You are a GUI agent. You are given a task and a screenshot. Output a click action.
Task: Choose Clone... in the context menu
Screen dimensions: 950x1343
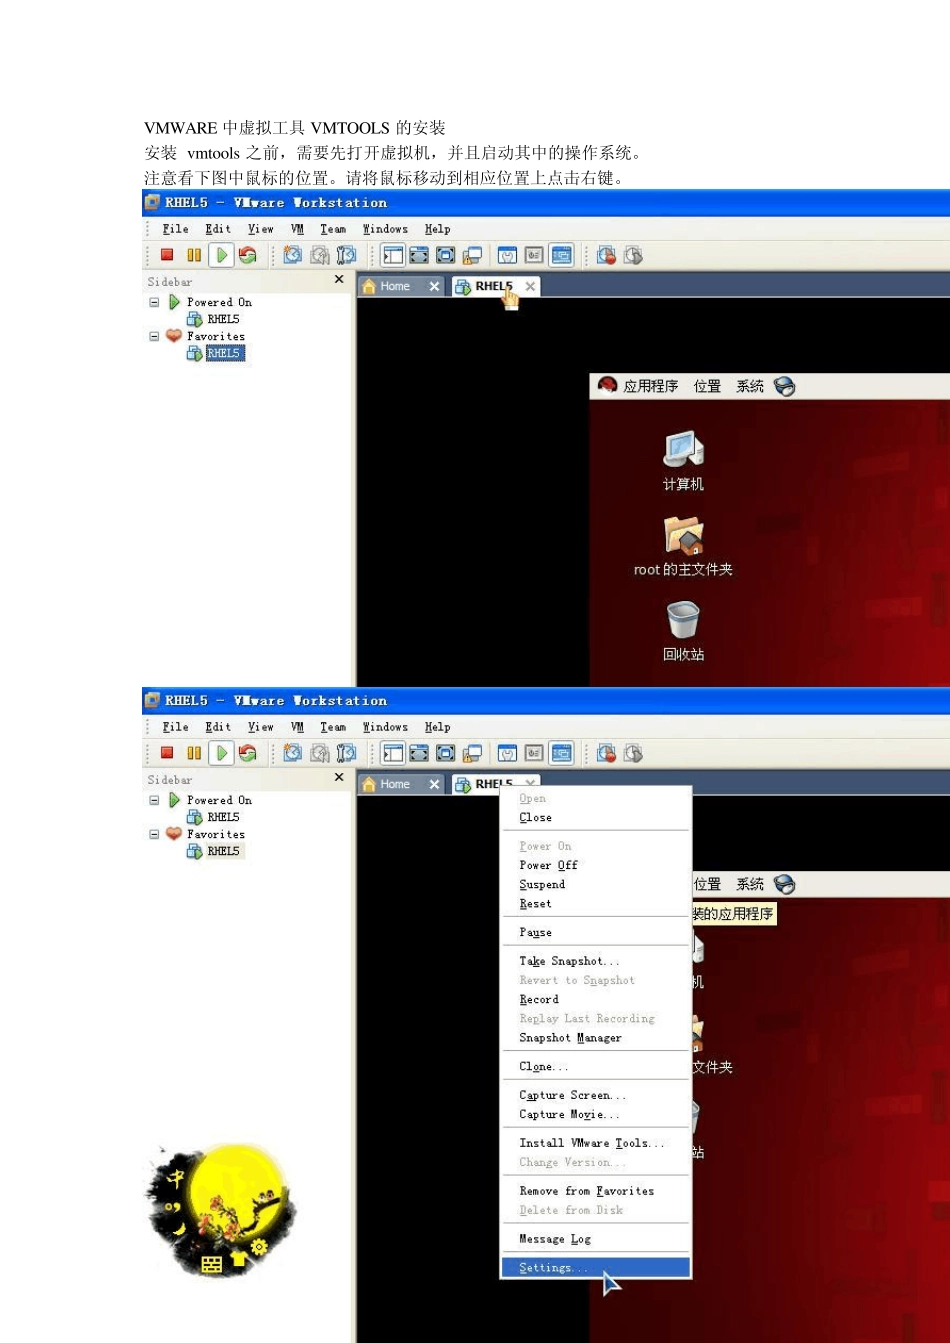point(596,1066)
